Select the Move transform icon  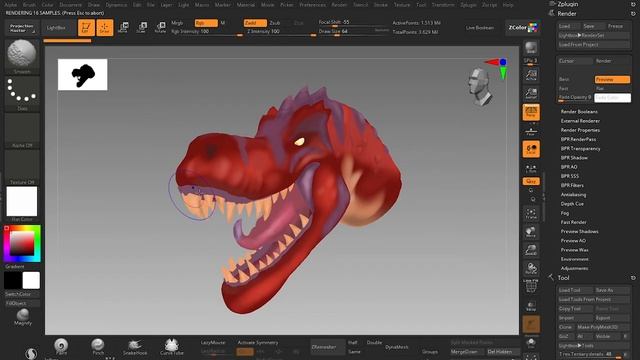[x=123, y=28]
